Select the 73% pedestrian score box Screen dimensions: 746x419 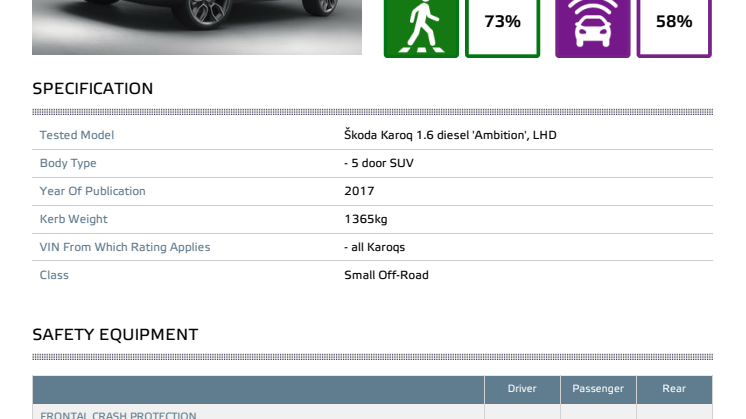click(502, 28)
